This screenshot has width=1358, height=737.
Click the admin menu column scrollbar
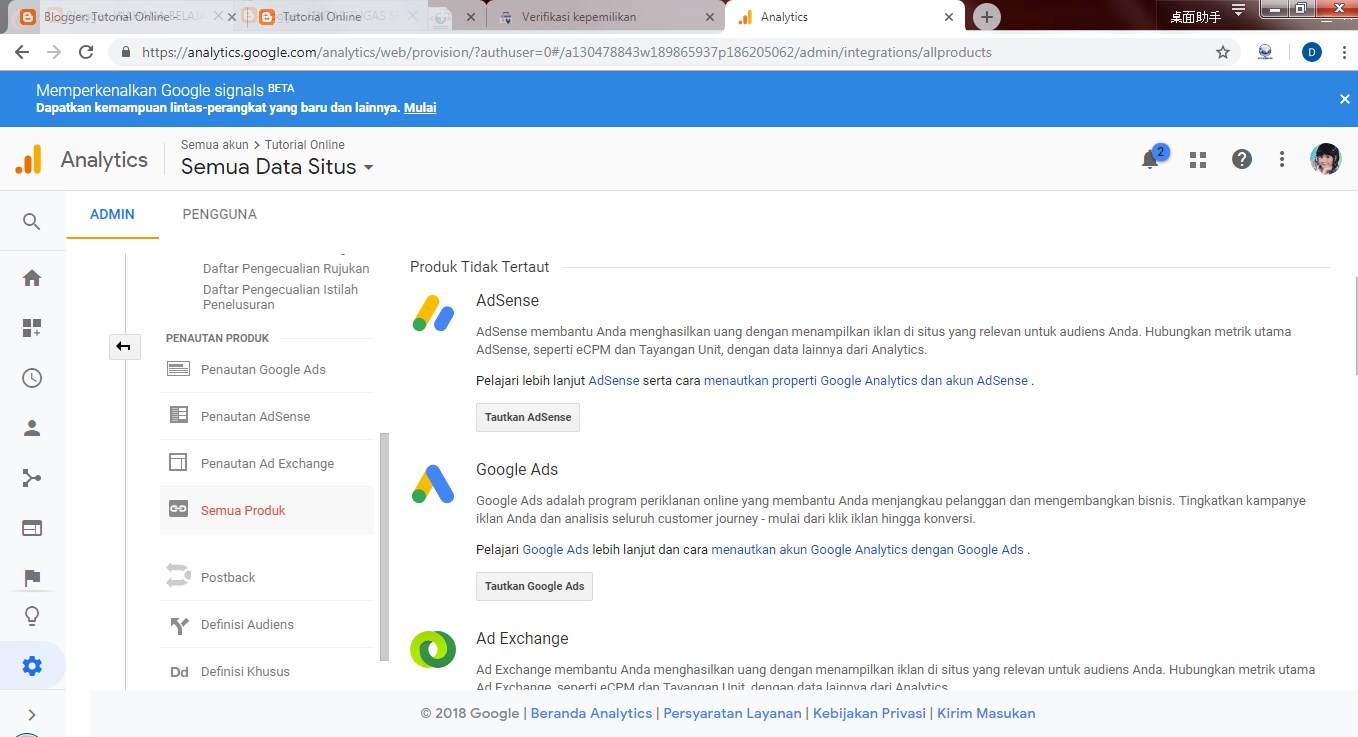click(384, 546)
